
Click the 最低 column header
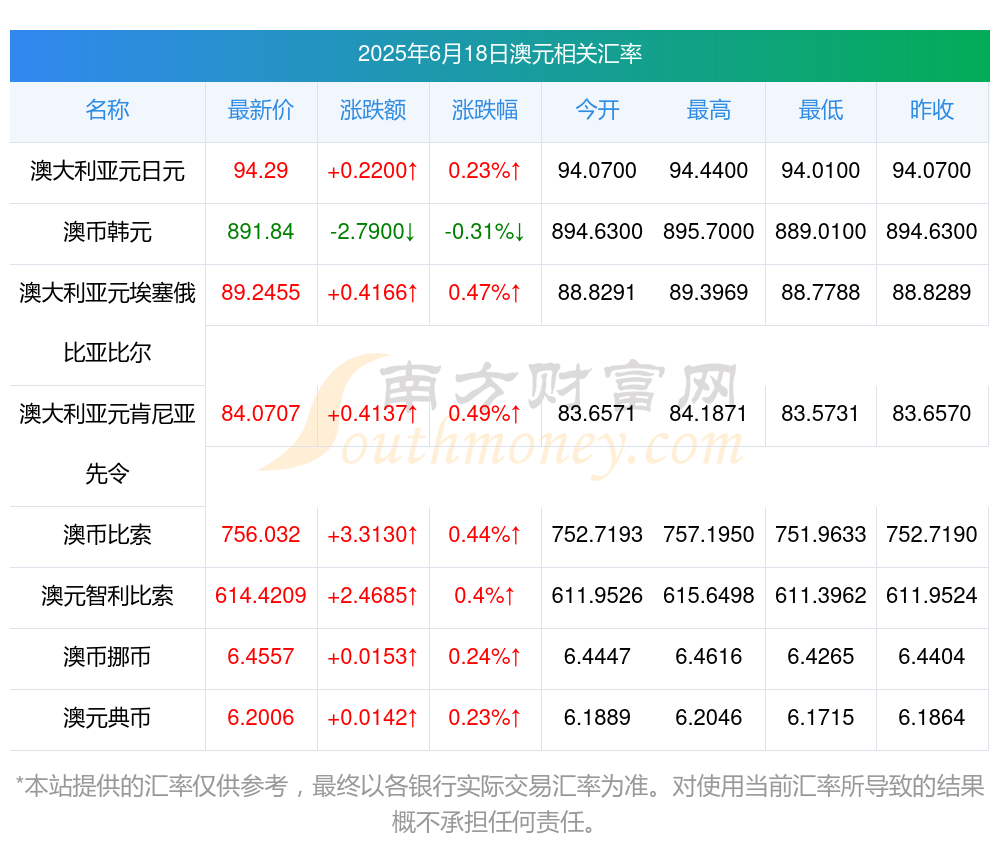pyautogui.click(x=821, y=110)
